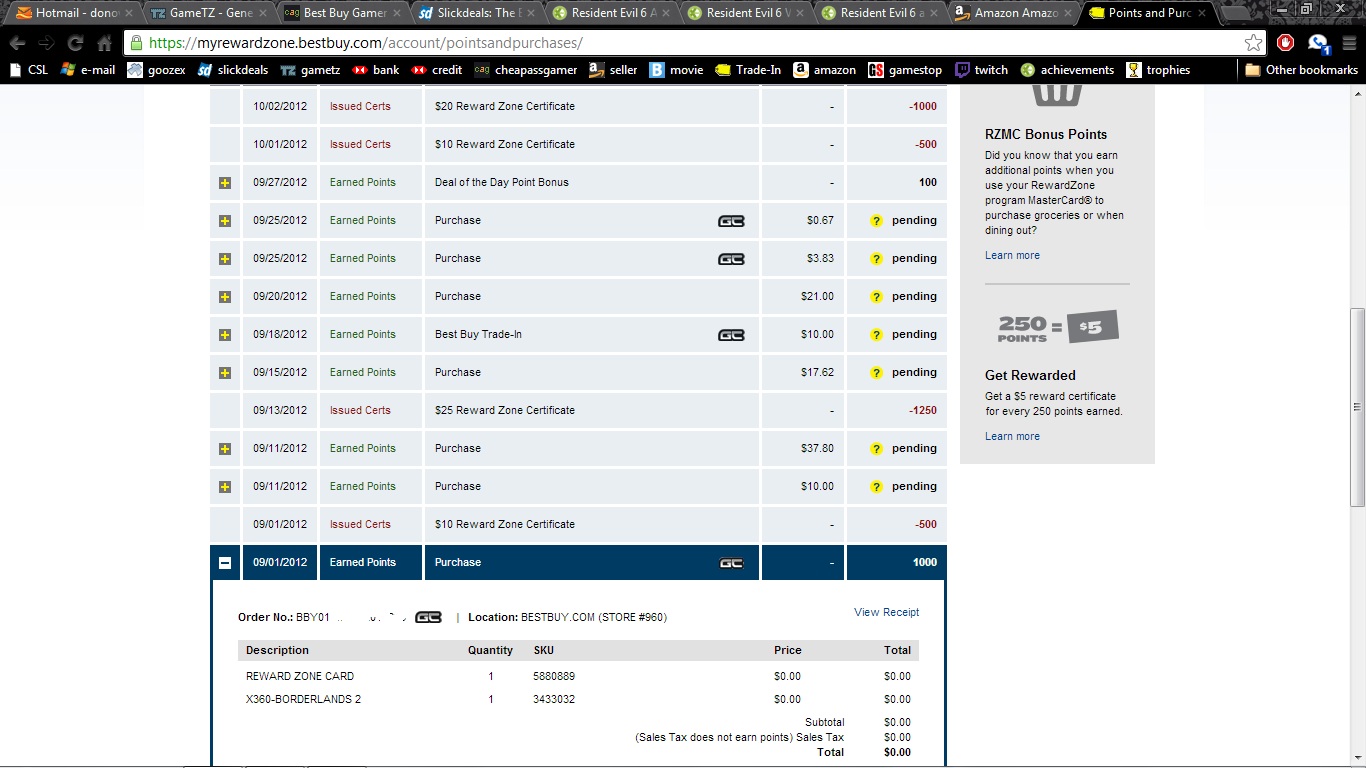The image size is (1366, 768).
Task: Click GC icon on the 09/01/2012 highlighted row
Action: coord(731,563)
